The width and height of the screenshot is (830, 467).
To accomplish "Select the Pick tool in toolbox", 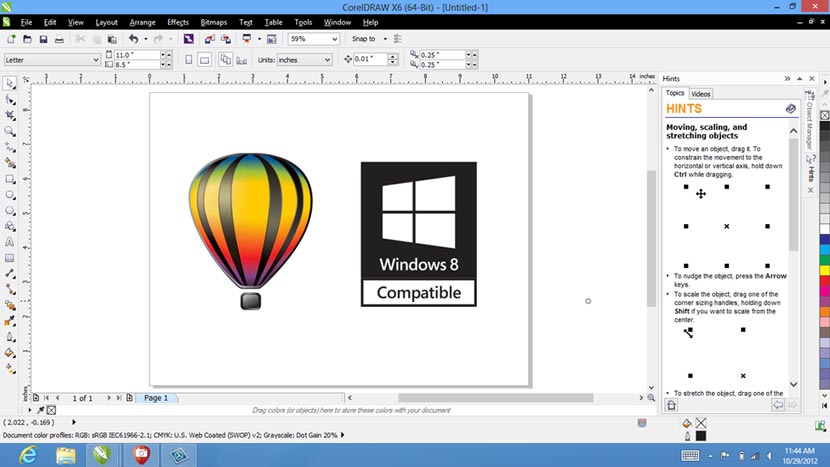I will 10,83.
